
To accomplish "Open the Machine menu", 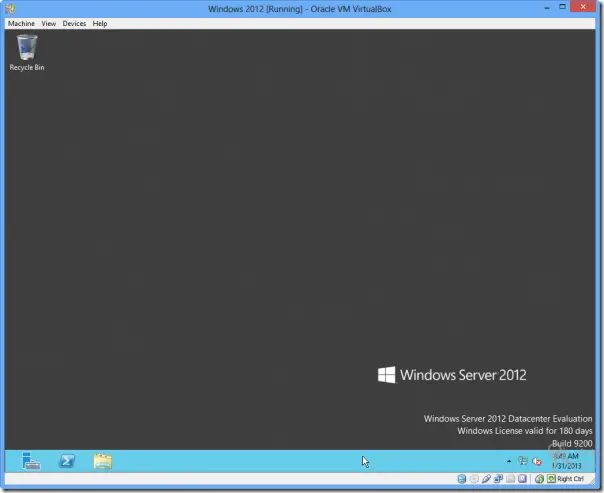I will coord(21,23).
